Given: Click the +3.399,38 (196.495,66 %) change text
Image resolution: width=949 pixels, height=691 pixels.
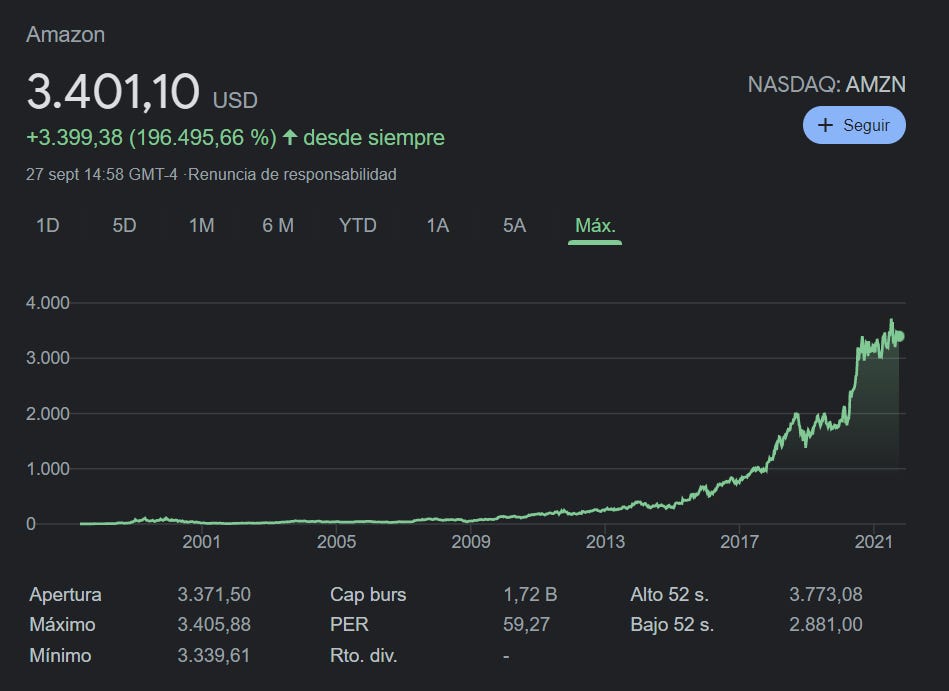Looking at the screenshot, I should point(151,137).
